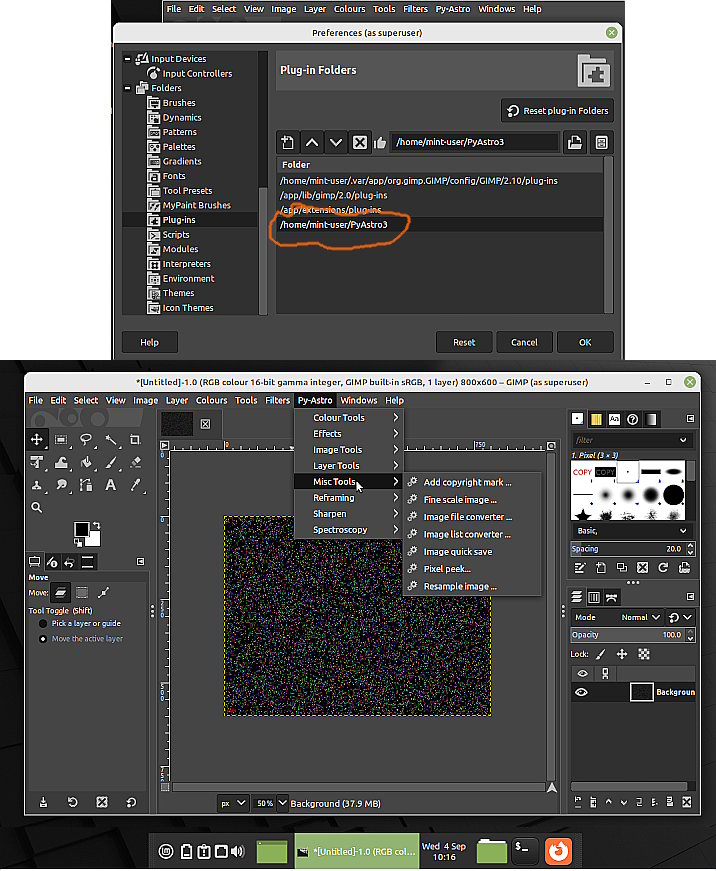Viewport: 716px width, 871px height.
Task: Collapse the Folders tree in Preferences
Action: tap(128, 88)
